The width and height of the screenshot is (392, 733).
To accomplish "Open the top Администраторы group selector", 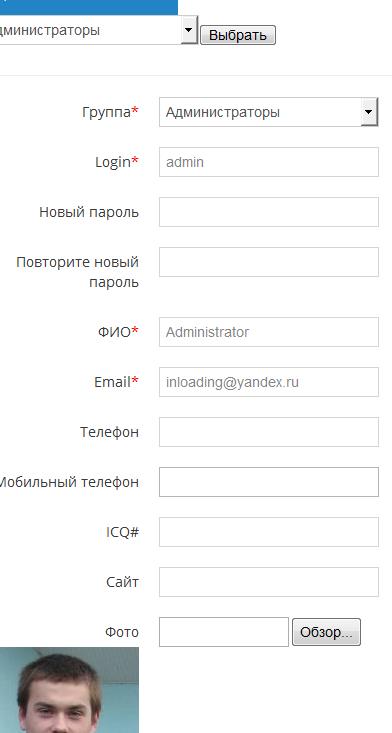I will tap(96, 30).
